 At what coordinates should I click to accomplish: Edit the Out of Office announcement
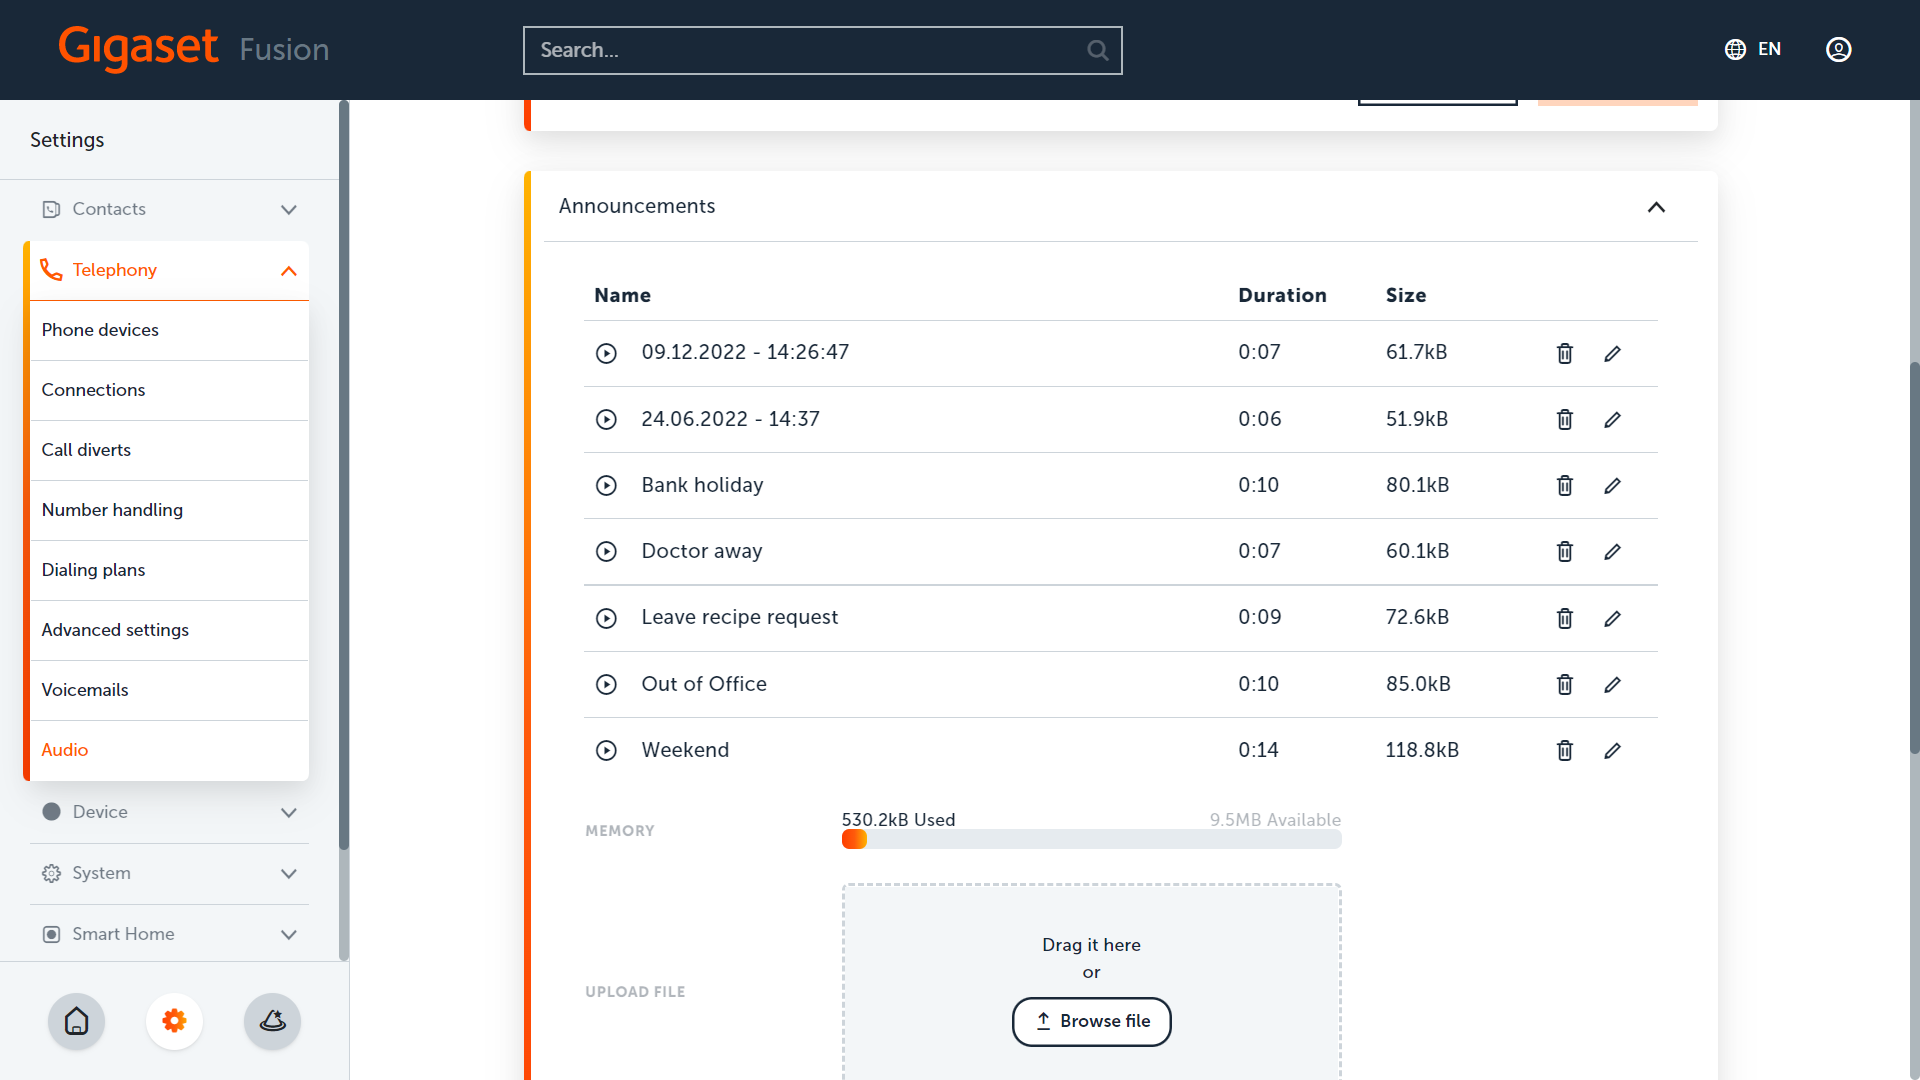coord(1612,685)
